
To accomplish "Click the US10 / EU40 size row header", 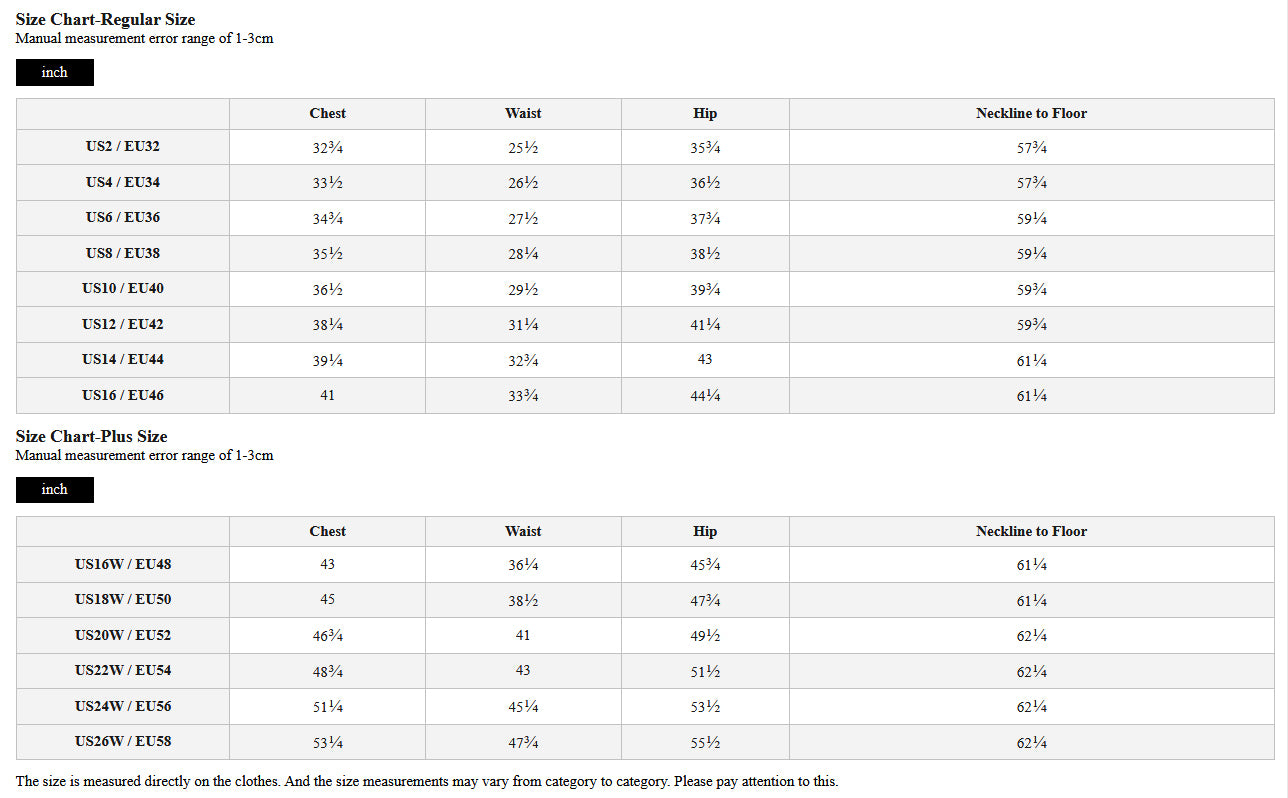I will point(123,289).
